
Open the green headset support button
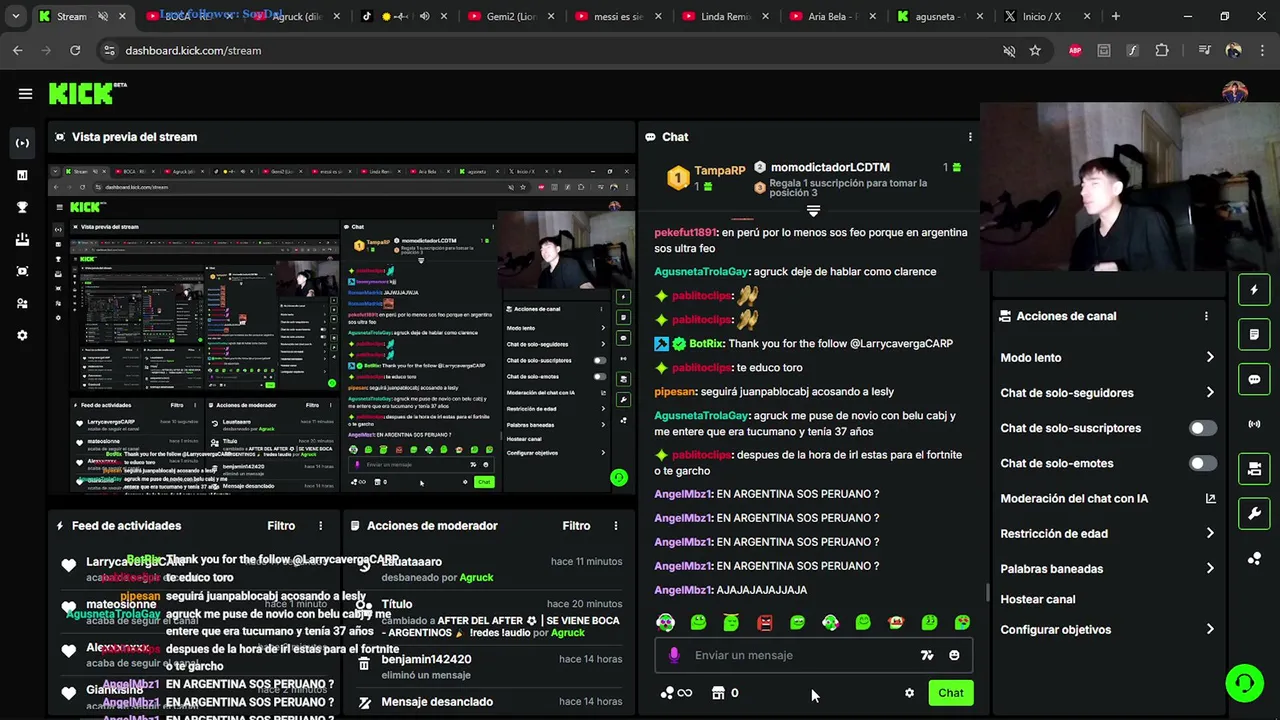point(1245,683)
